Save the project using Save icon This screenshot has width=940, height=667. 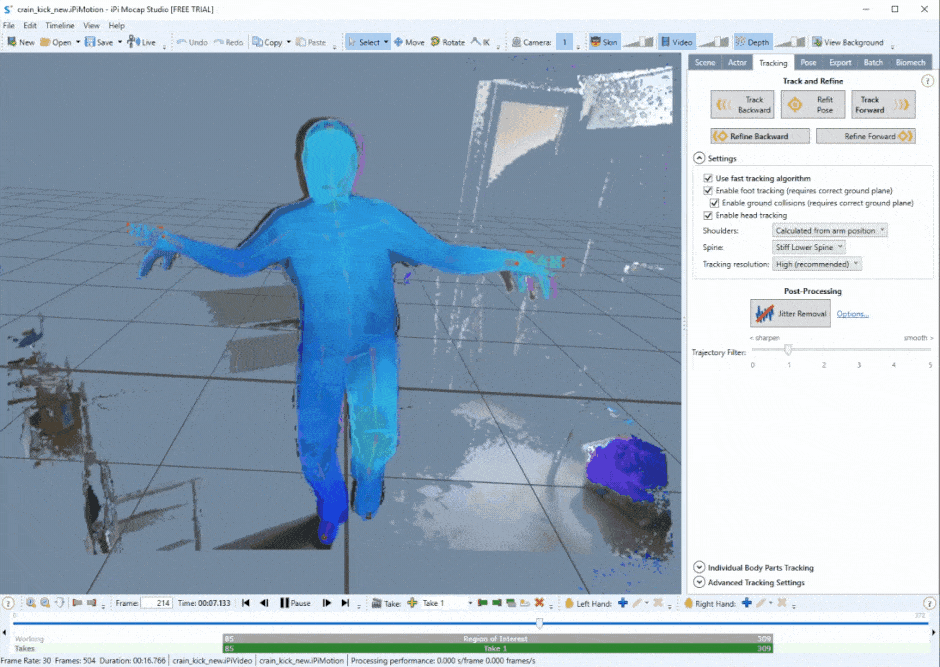(x=90, y=42)
